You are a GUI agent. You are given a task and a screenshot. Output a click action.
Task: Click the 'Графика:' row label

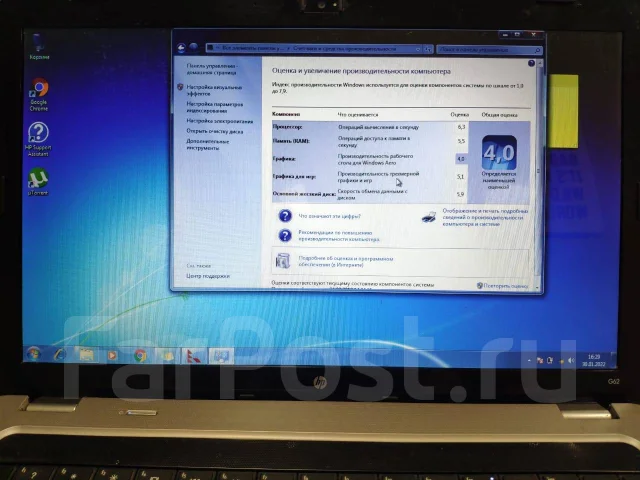click(x=284, y=159)
